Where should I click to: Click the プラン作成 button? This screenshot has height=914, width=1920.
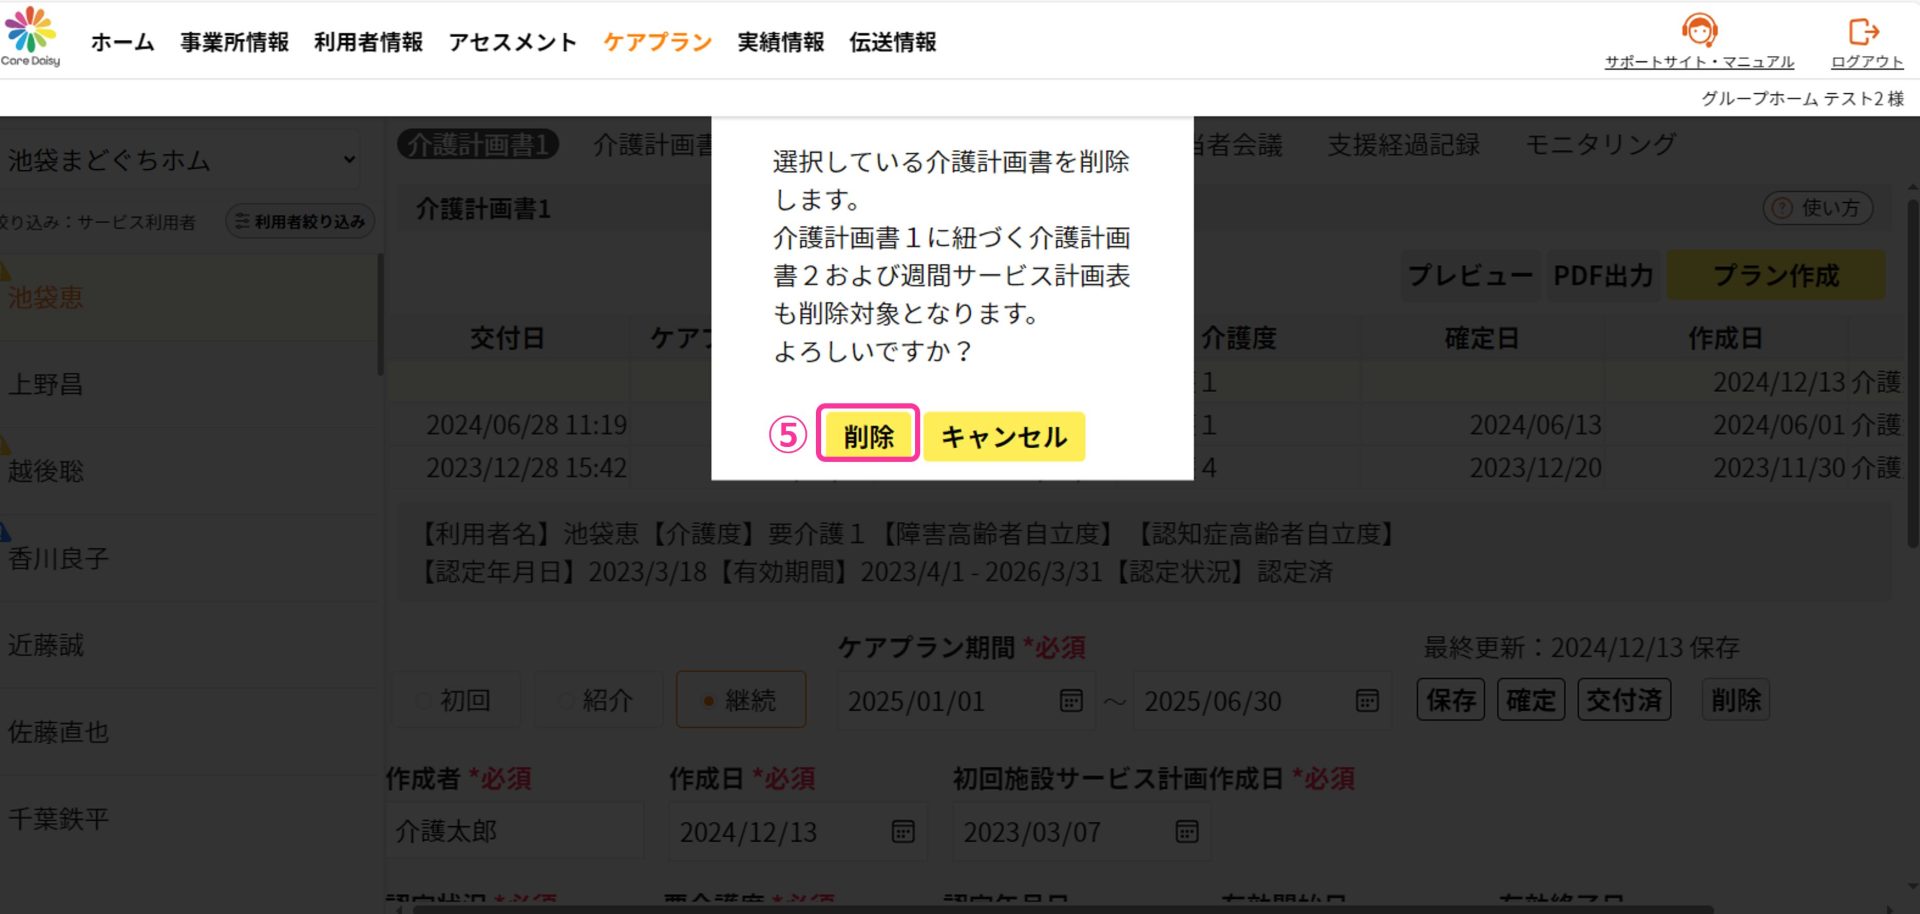click(x=1775, y=276)
